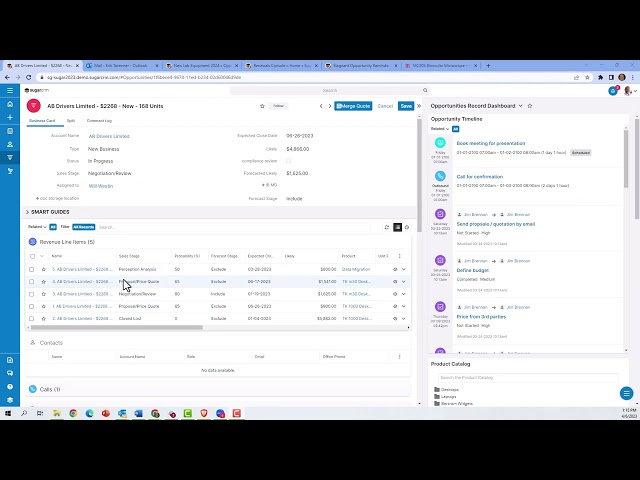Go to Home via sidebar house icon

click(10, 104)
